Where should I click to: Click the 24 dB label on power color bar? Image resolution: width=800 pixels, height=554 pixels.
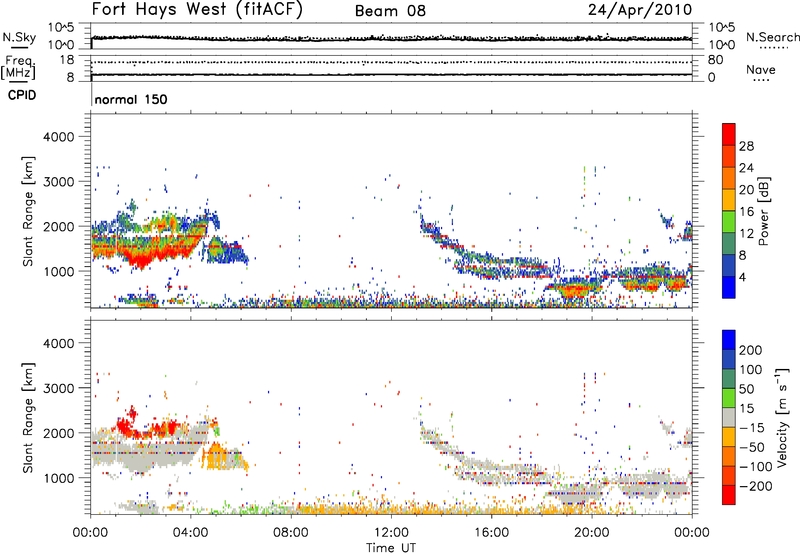click(746, 168)
